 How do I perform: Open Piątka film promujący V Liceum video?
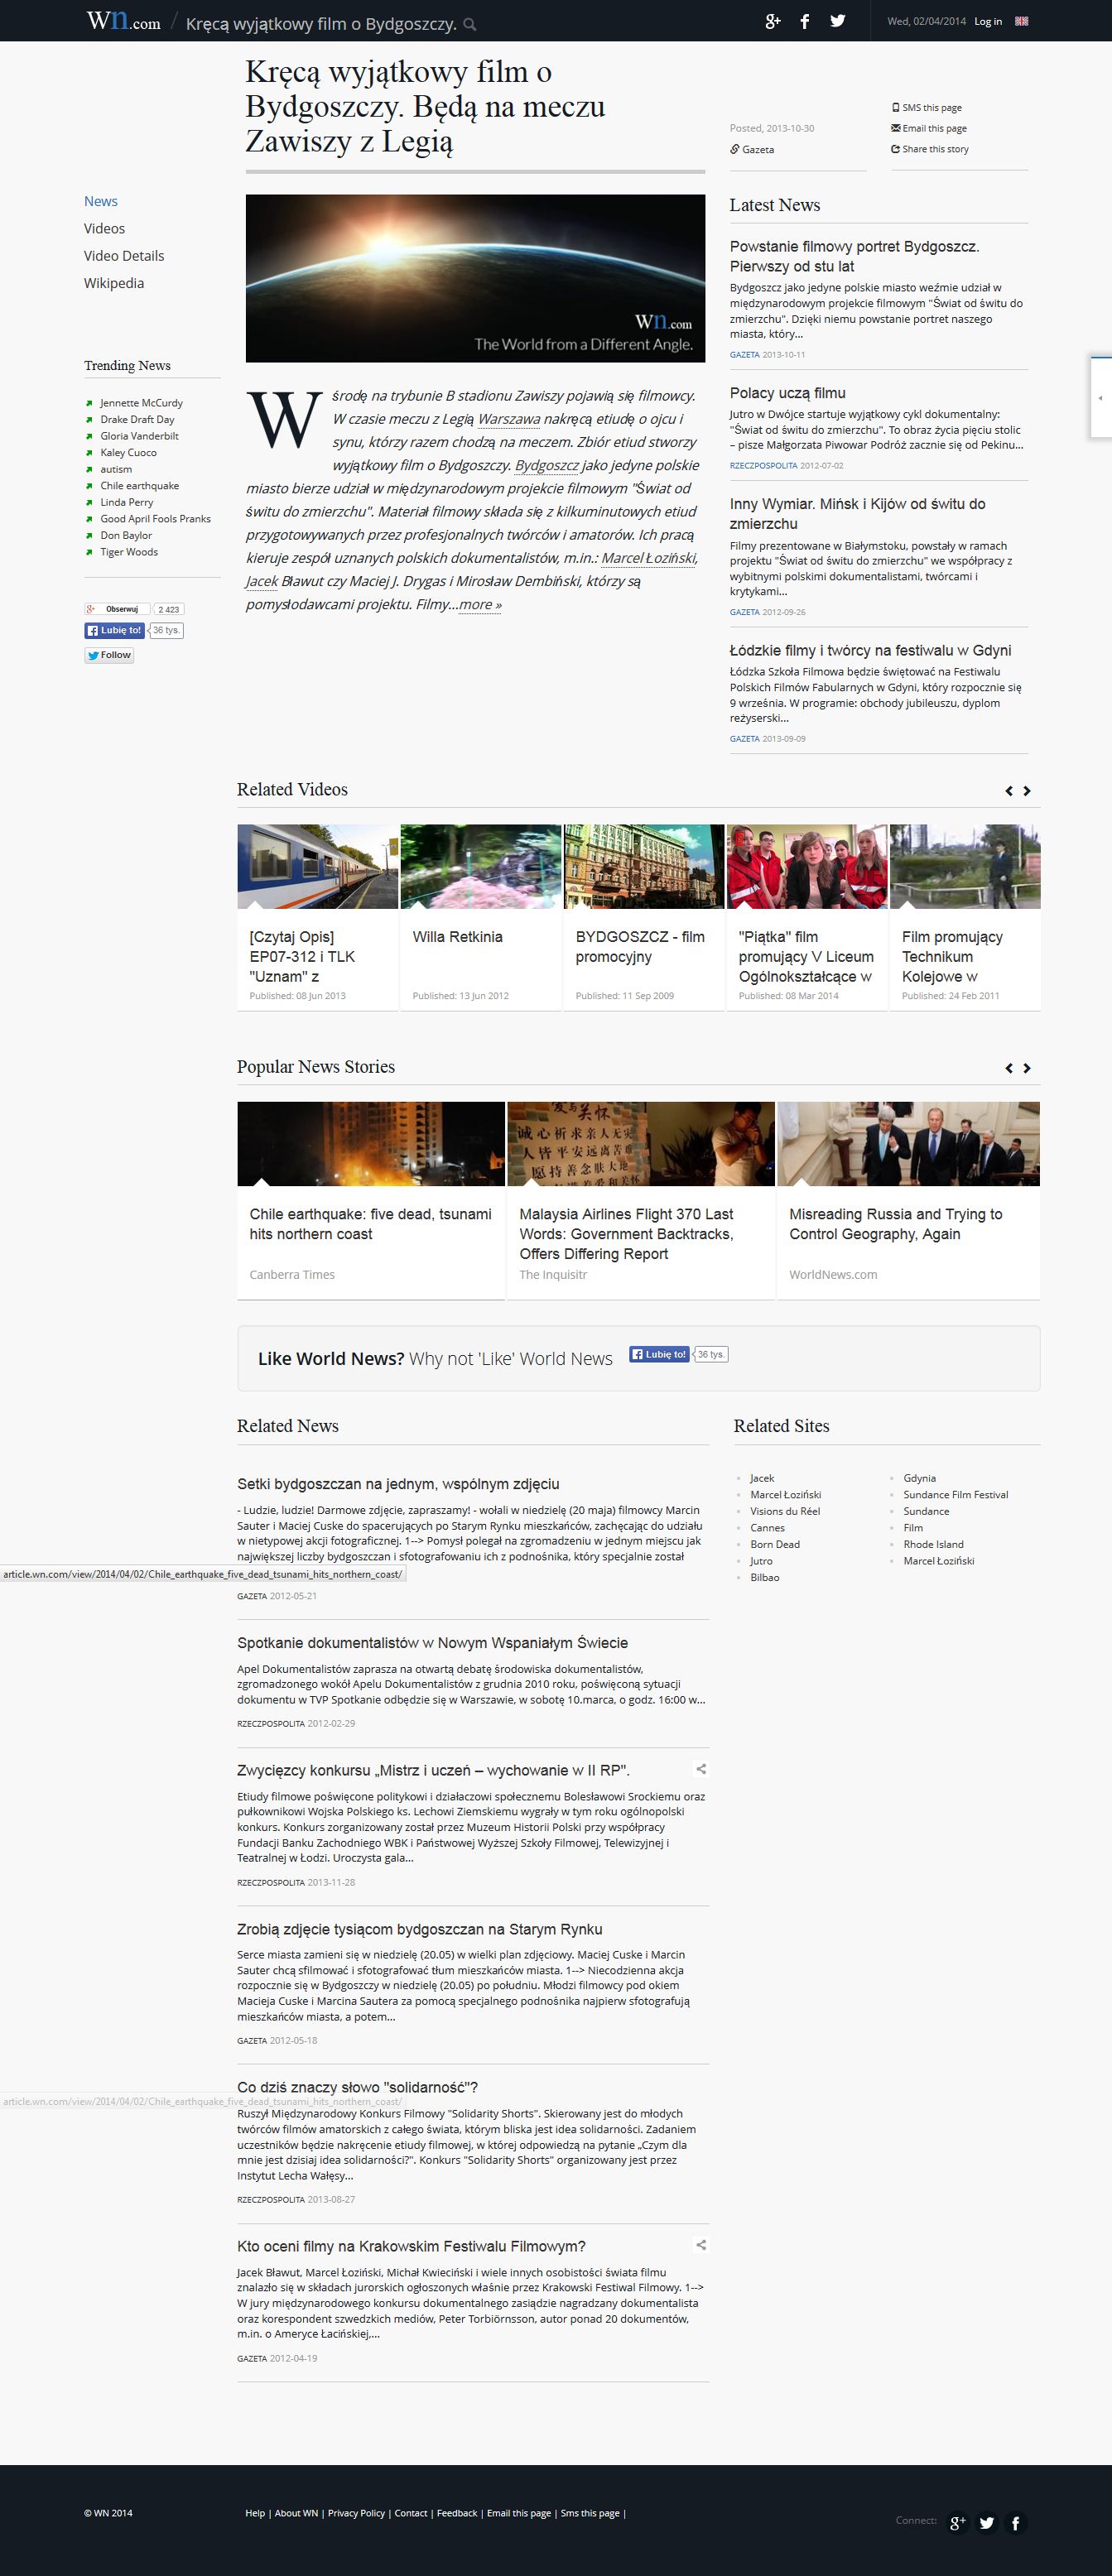[x=807, y=866]
